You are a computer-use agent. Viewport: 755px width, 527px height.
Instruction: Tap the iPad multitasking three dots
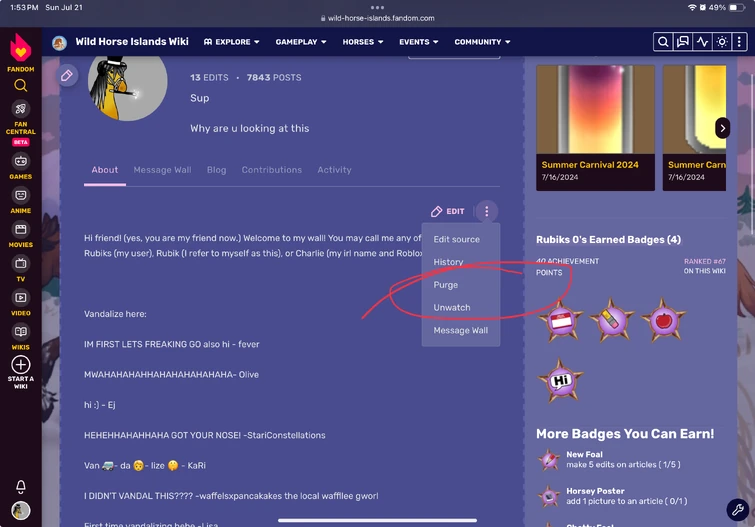click(378, 7)
